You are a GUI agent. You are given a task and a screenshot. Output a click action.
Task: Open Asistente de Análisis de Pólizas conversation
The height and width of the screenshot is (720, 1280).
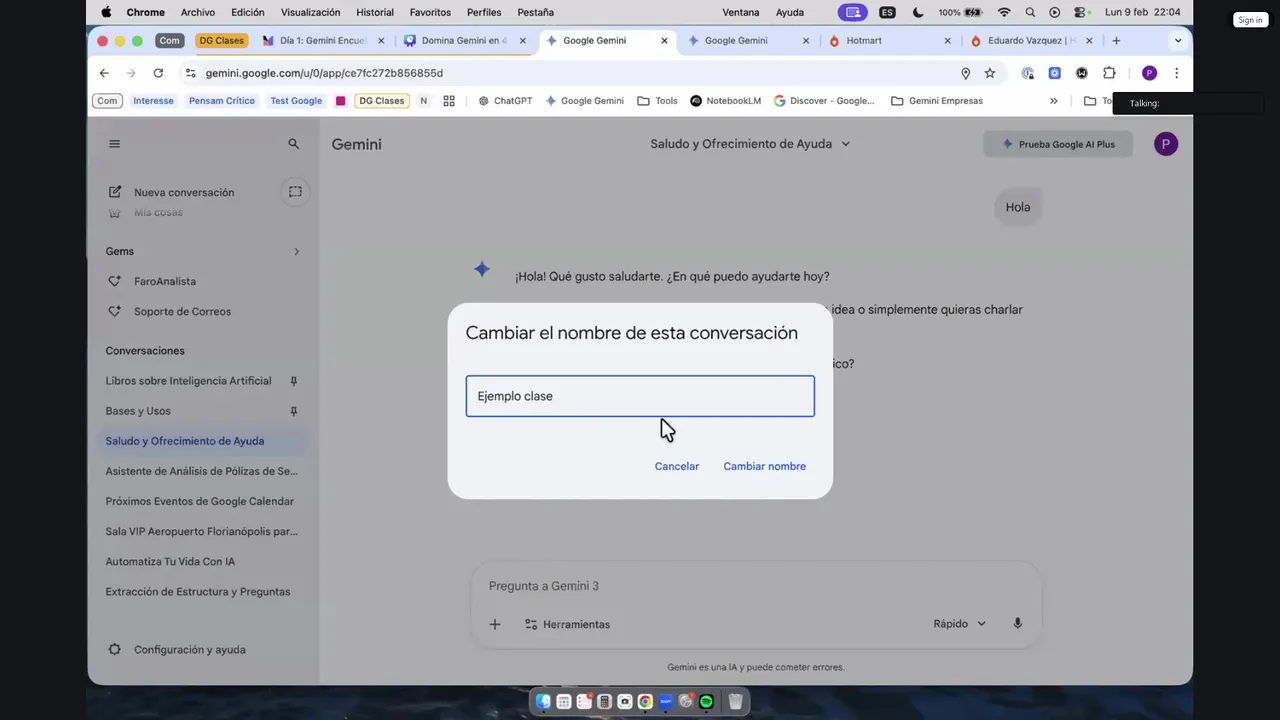coord(201,471)
